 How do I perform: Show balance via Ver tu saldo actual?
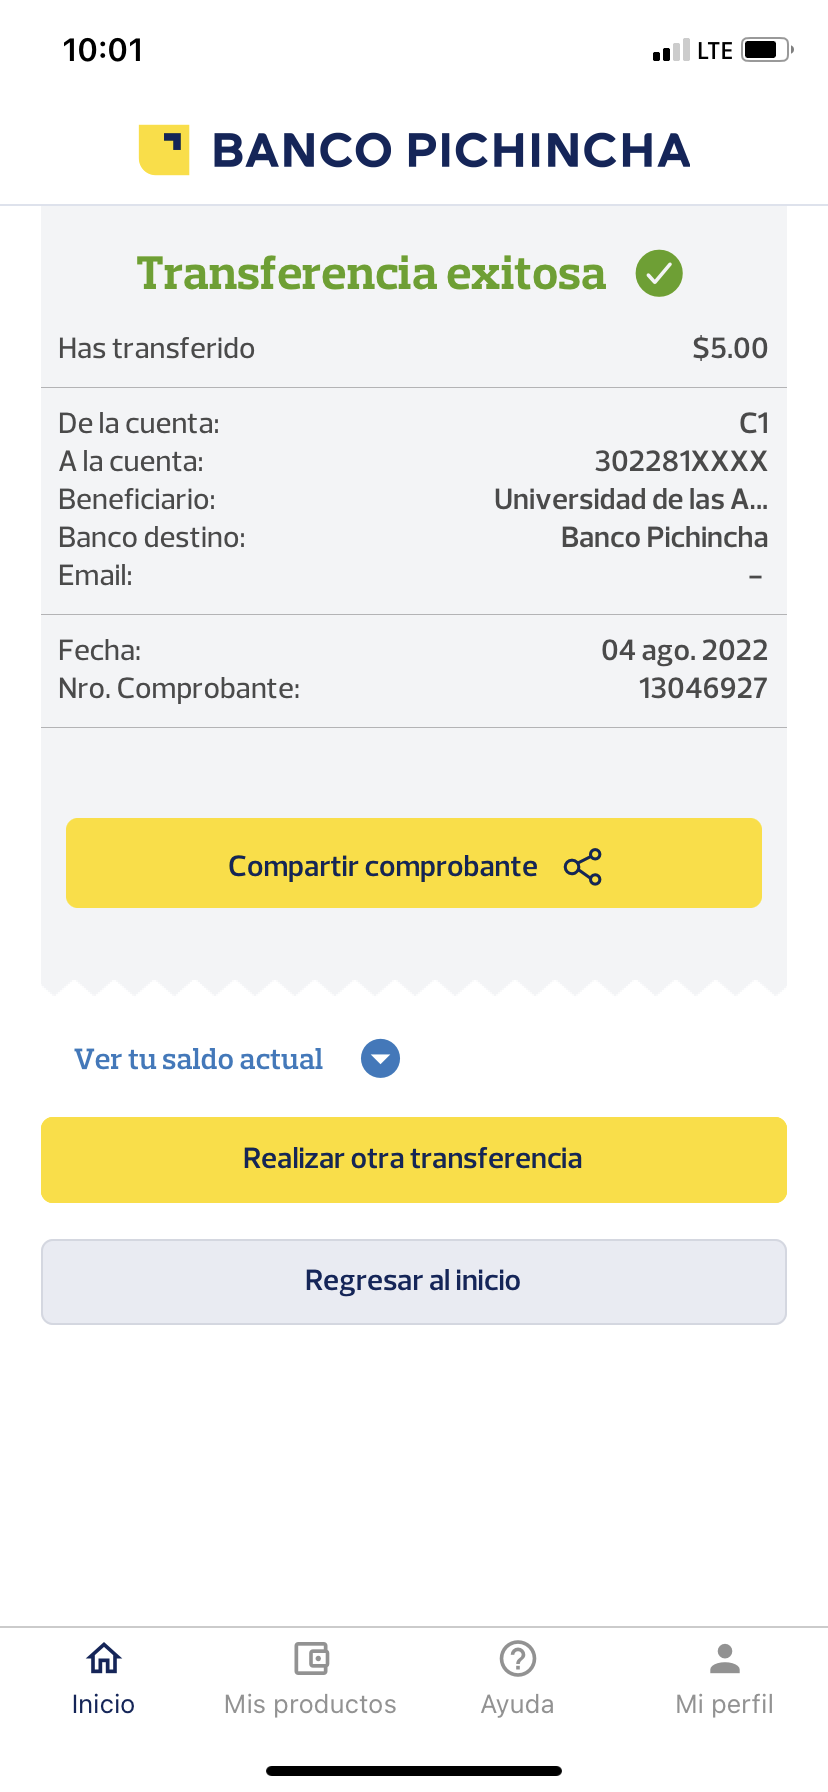click(x=198, y=1059)
